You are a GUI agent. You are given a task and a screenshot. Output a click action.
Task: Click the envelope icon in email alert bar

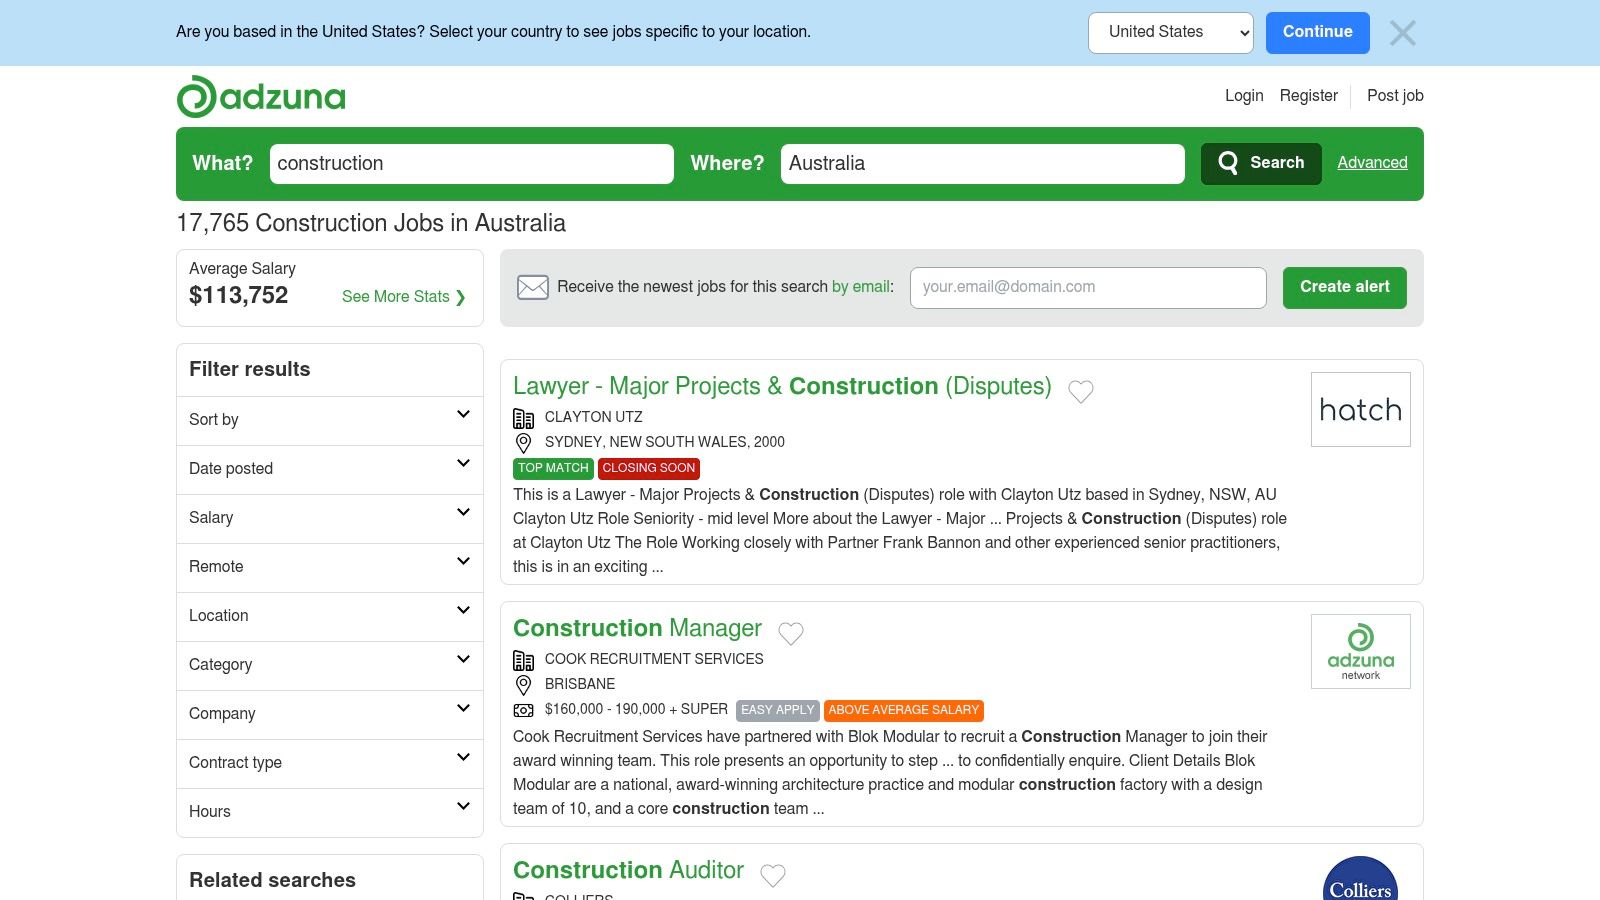tap(532, 288)
